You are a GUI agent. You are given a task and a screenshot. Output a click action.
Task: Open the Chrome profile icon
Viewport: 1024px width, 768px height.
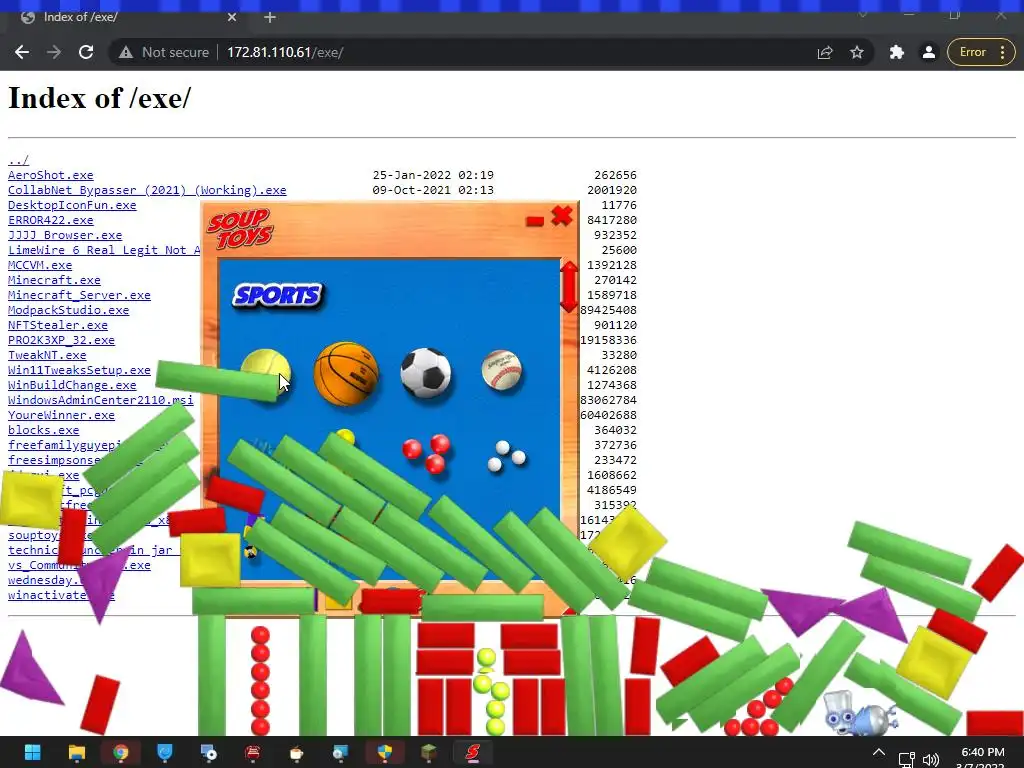tap(929, 52)
